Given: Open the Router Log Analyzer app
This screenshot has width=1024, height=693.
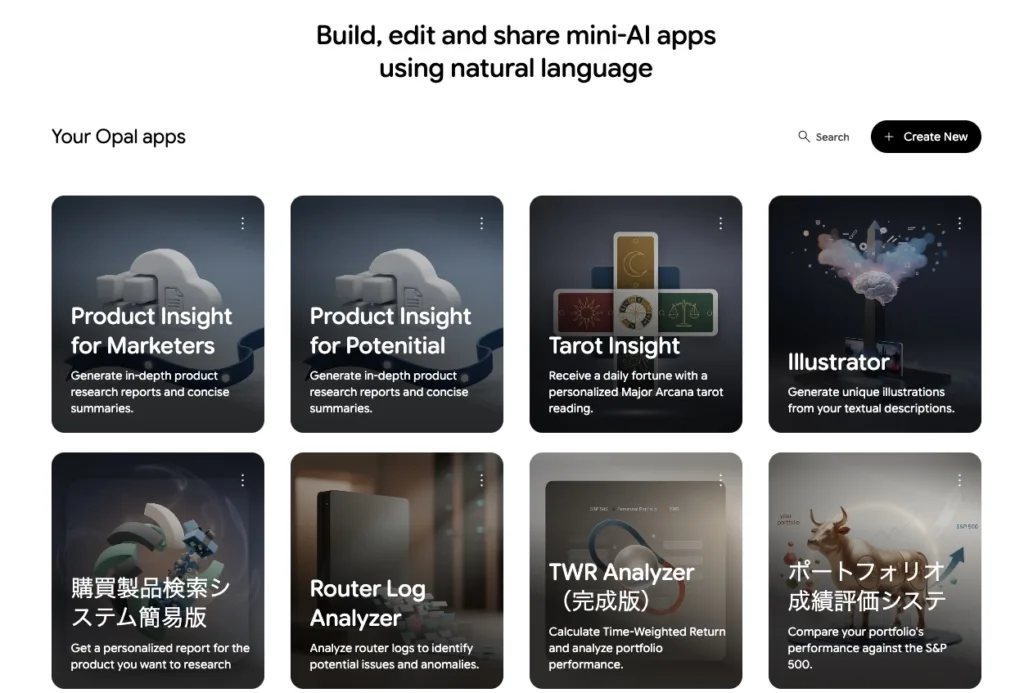Looking at the screenshot, I should click(x=396, y=571).
